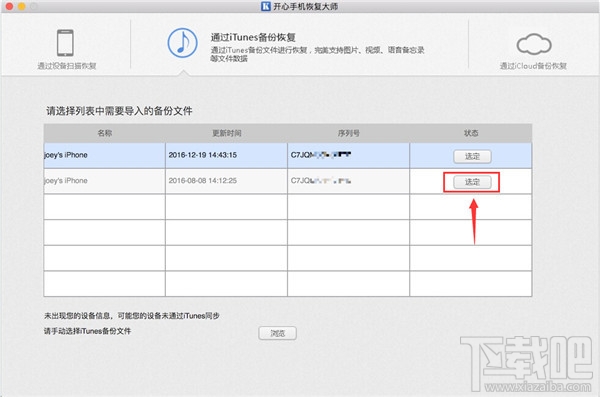Click 请手动选择iTunes备份文件 text
Viewport: 600px width, 397px height.
88,331
